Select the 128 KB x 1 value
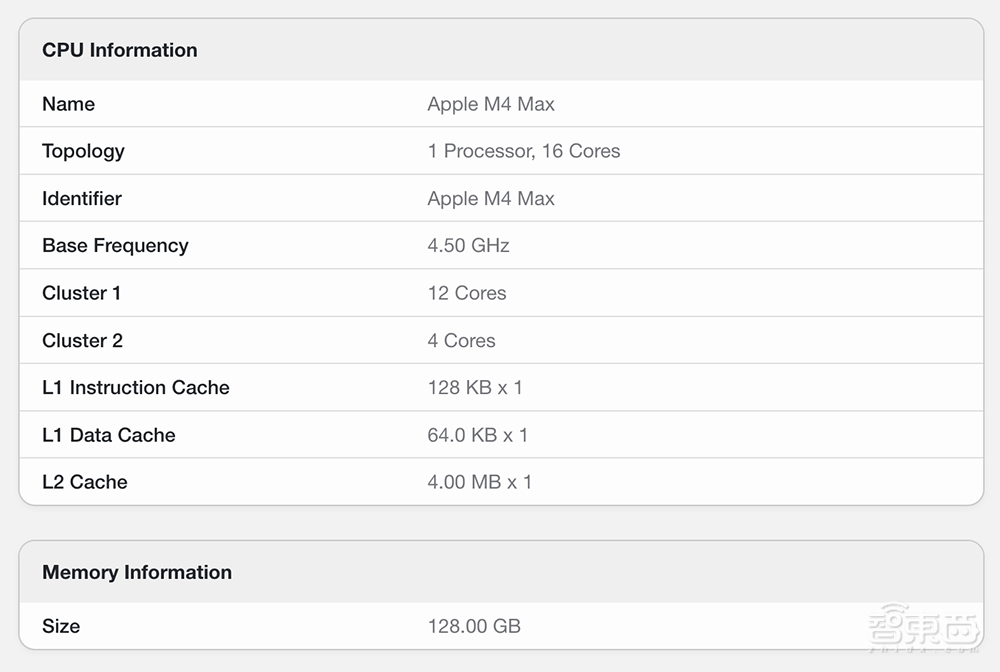The height and width of the screenshot is (672, 1000). pyautogui.click(x=474, y=387)
